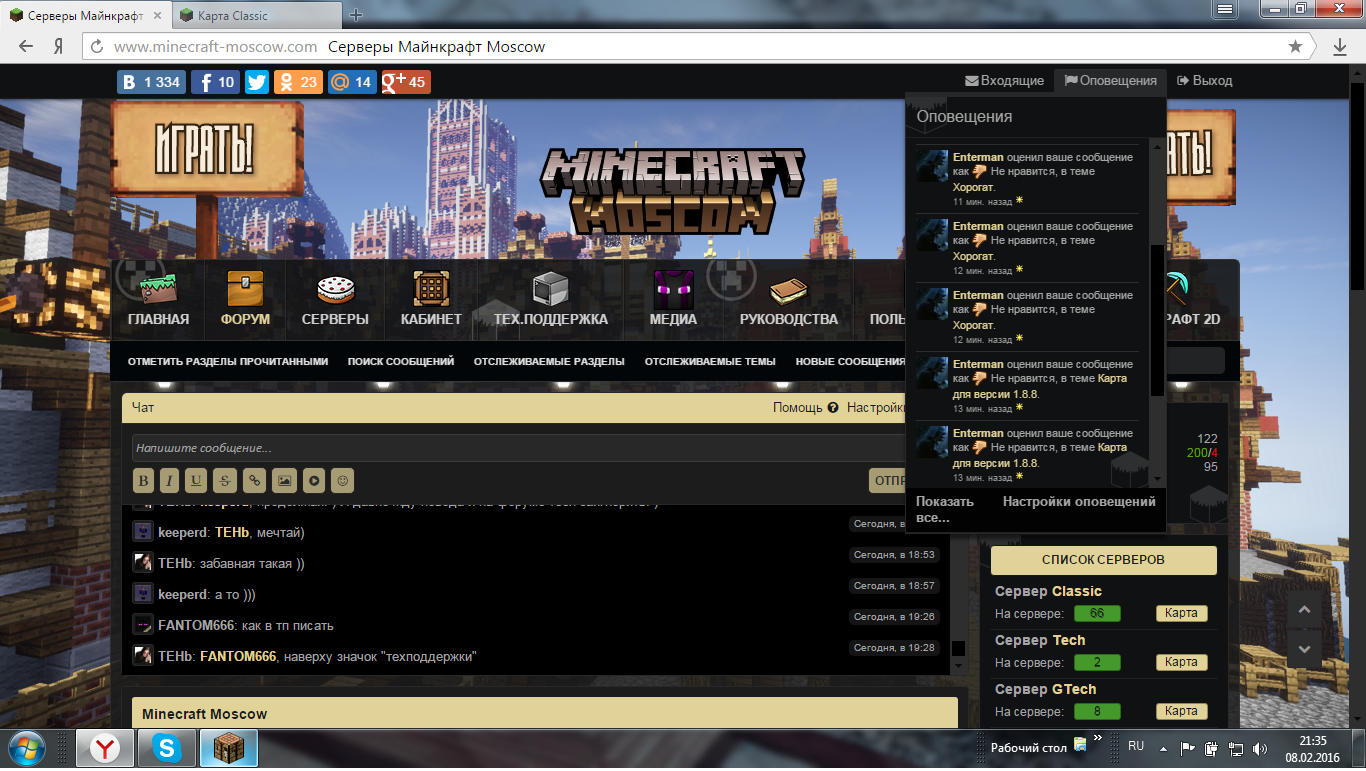Open ТЕХ.ПОДДЕРЖКА tech support

550,298
